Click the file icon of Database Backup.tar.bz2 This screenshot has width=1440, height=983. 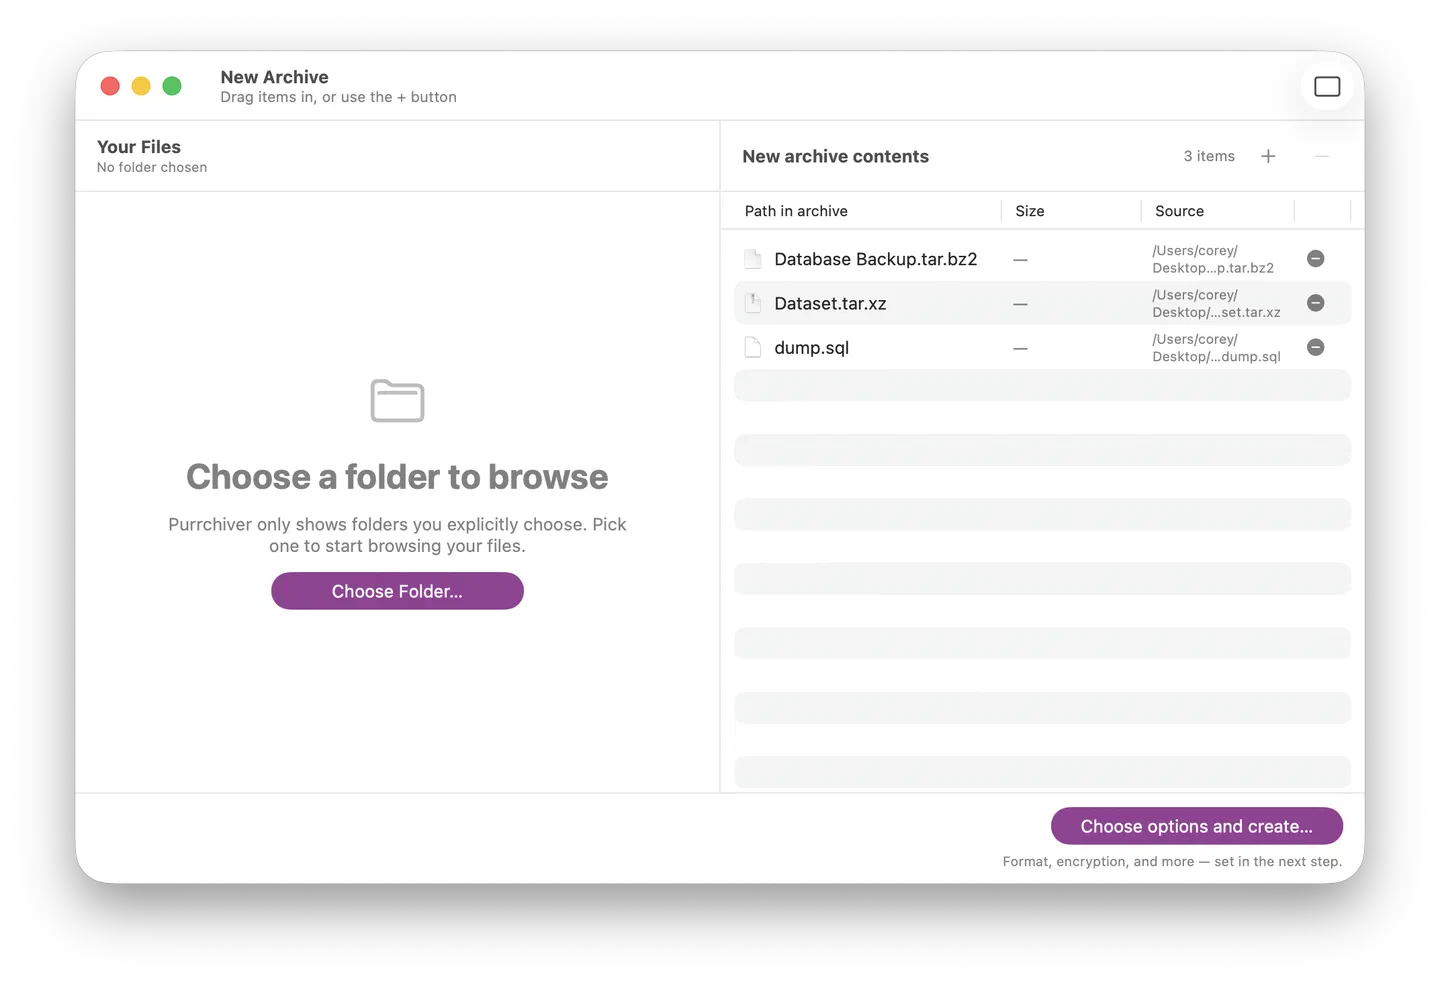pos(753,259)
